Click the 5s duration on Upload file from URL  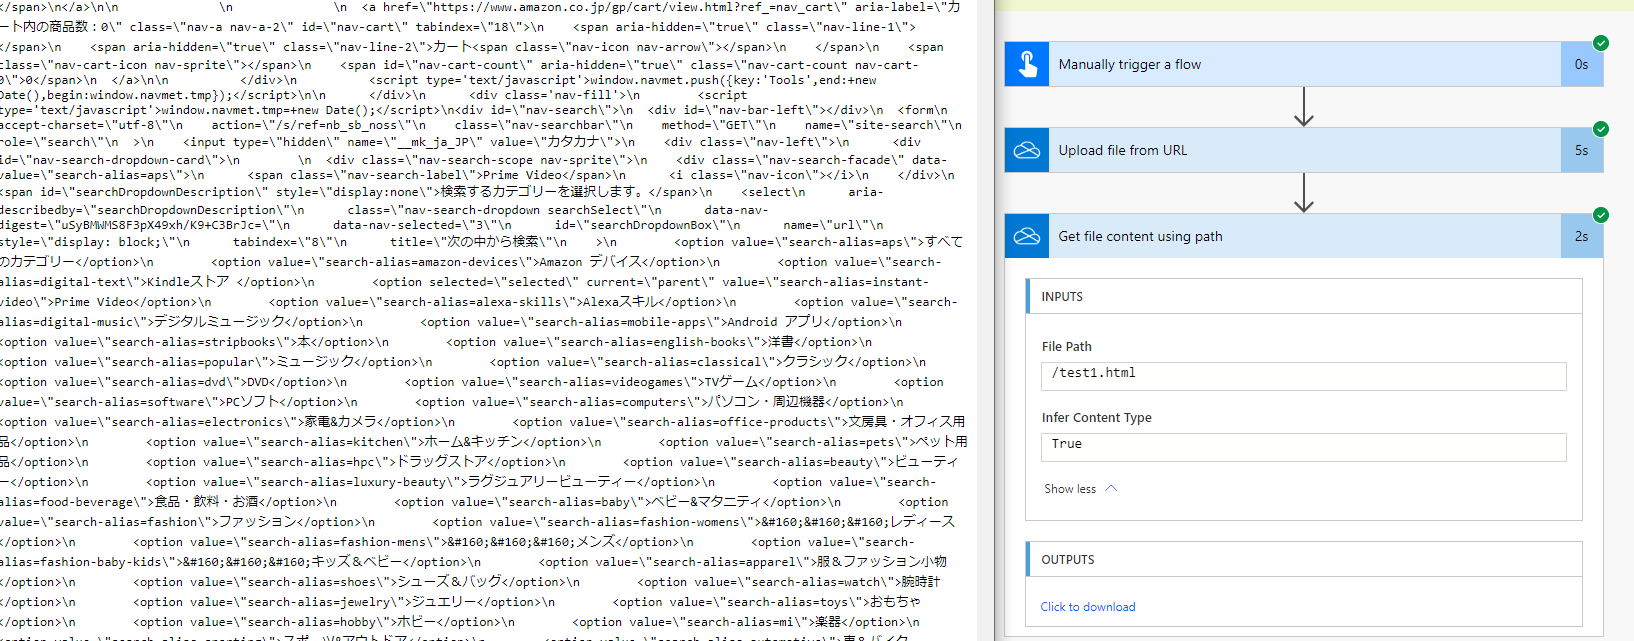[x=1581, y=150]
